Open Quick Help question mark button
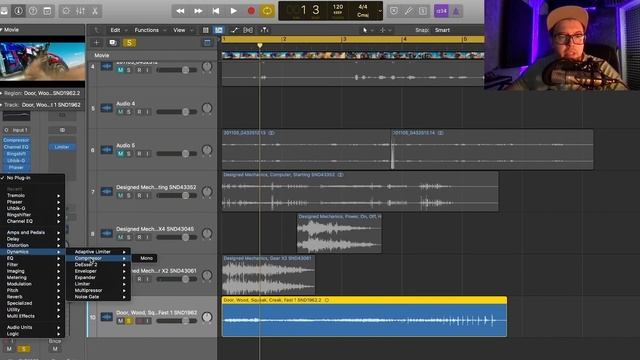Image resolution: width=640 pixels, height=360 pixels. (33, 11)
